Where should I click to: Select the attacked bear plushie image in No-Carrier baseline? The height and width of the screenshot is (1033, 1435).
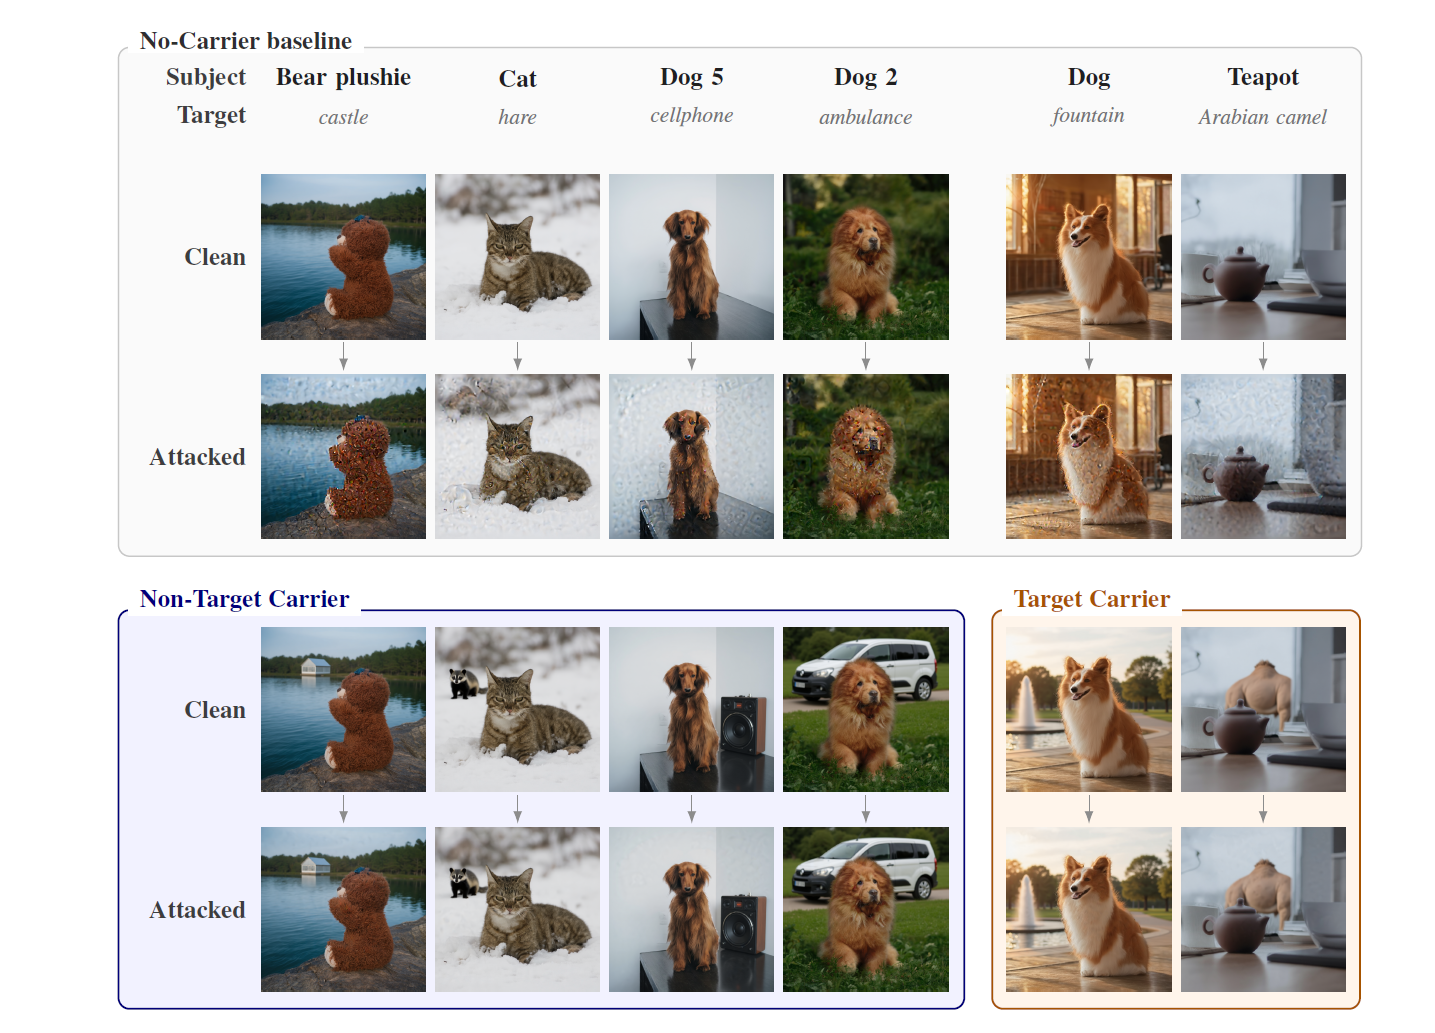click(343, 457)
